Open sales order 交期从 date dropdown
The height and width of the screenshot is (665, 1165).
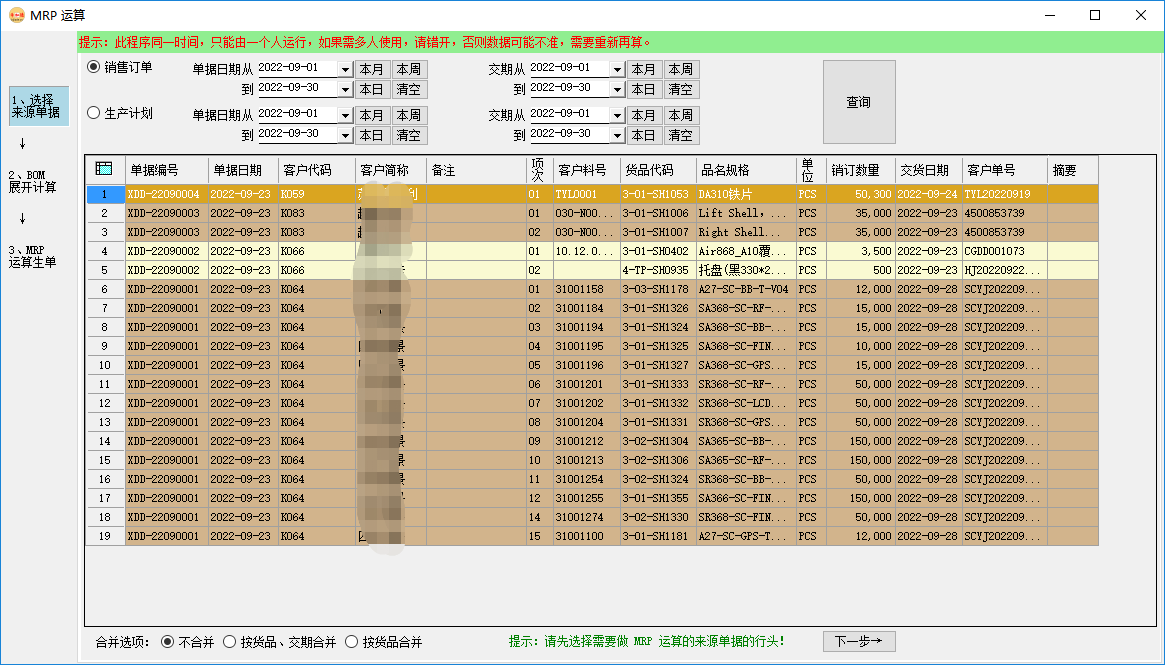(617, 70)
